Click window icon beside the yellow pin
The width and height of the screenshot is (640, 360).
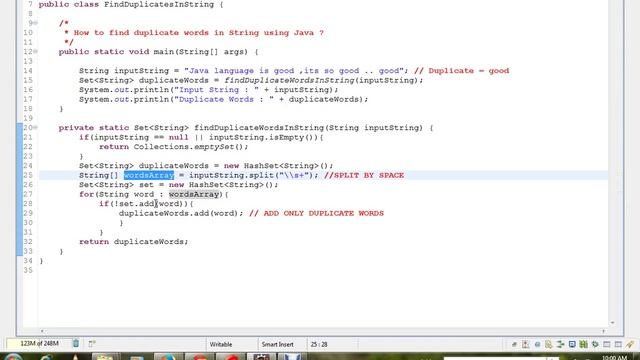coord(618,344)
